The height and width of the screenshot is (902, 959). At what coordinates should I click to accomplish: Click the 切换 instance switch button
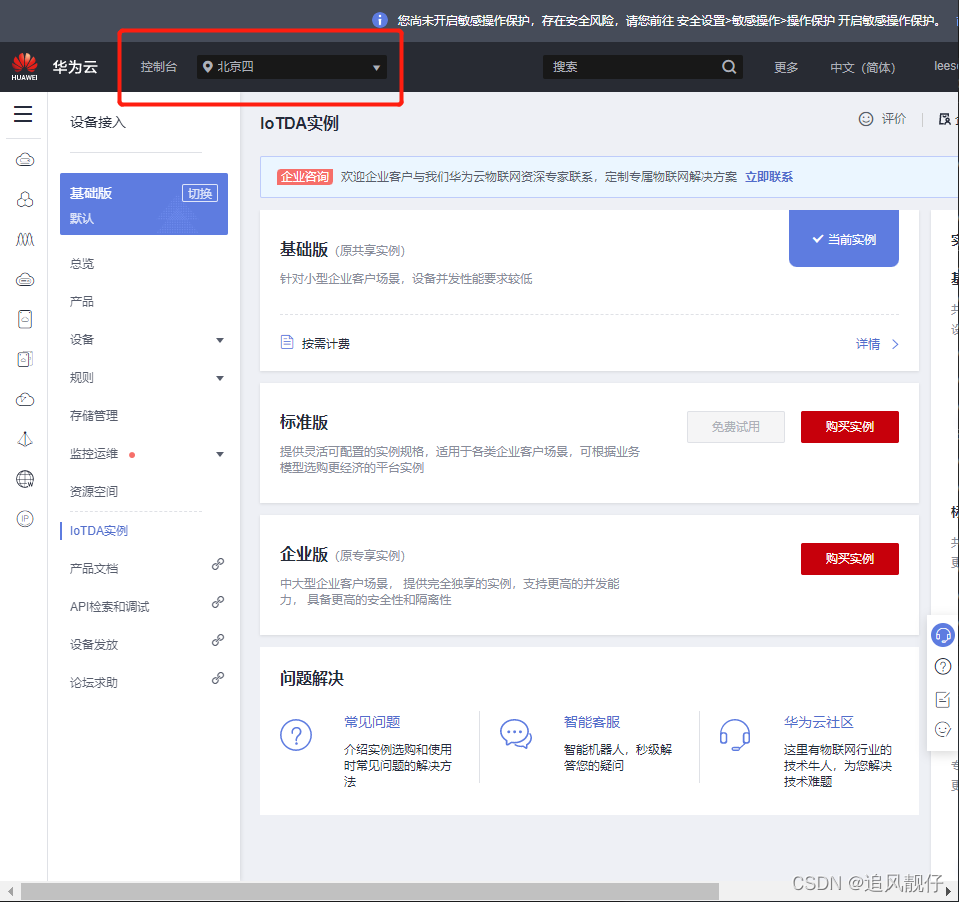[x=200, y=193]
